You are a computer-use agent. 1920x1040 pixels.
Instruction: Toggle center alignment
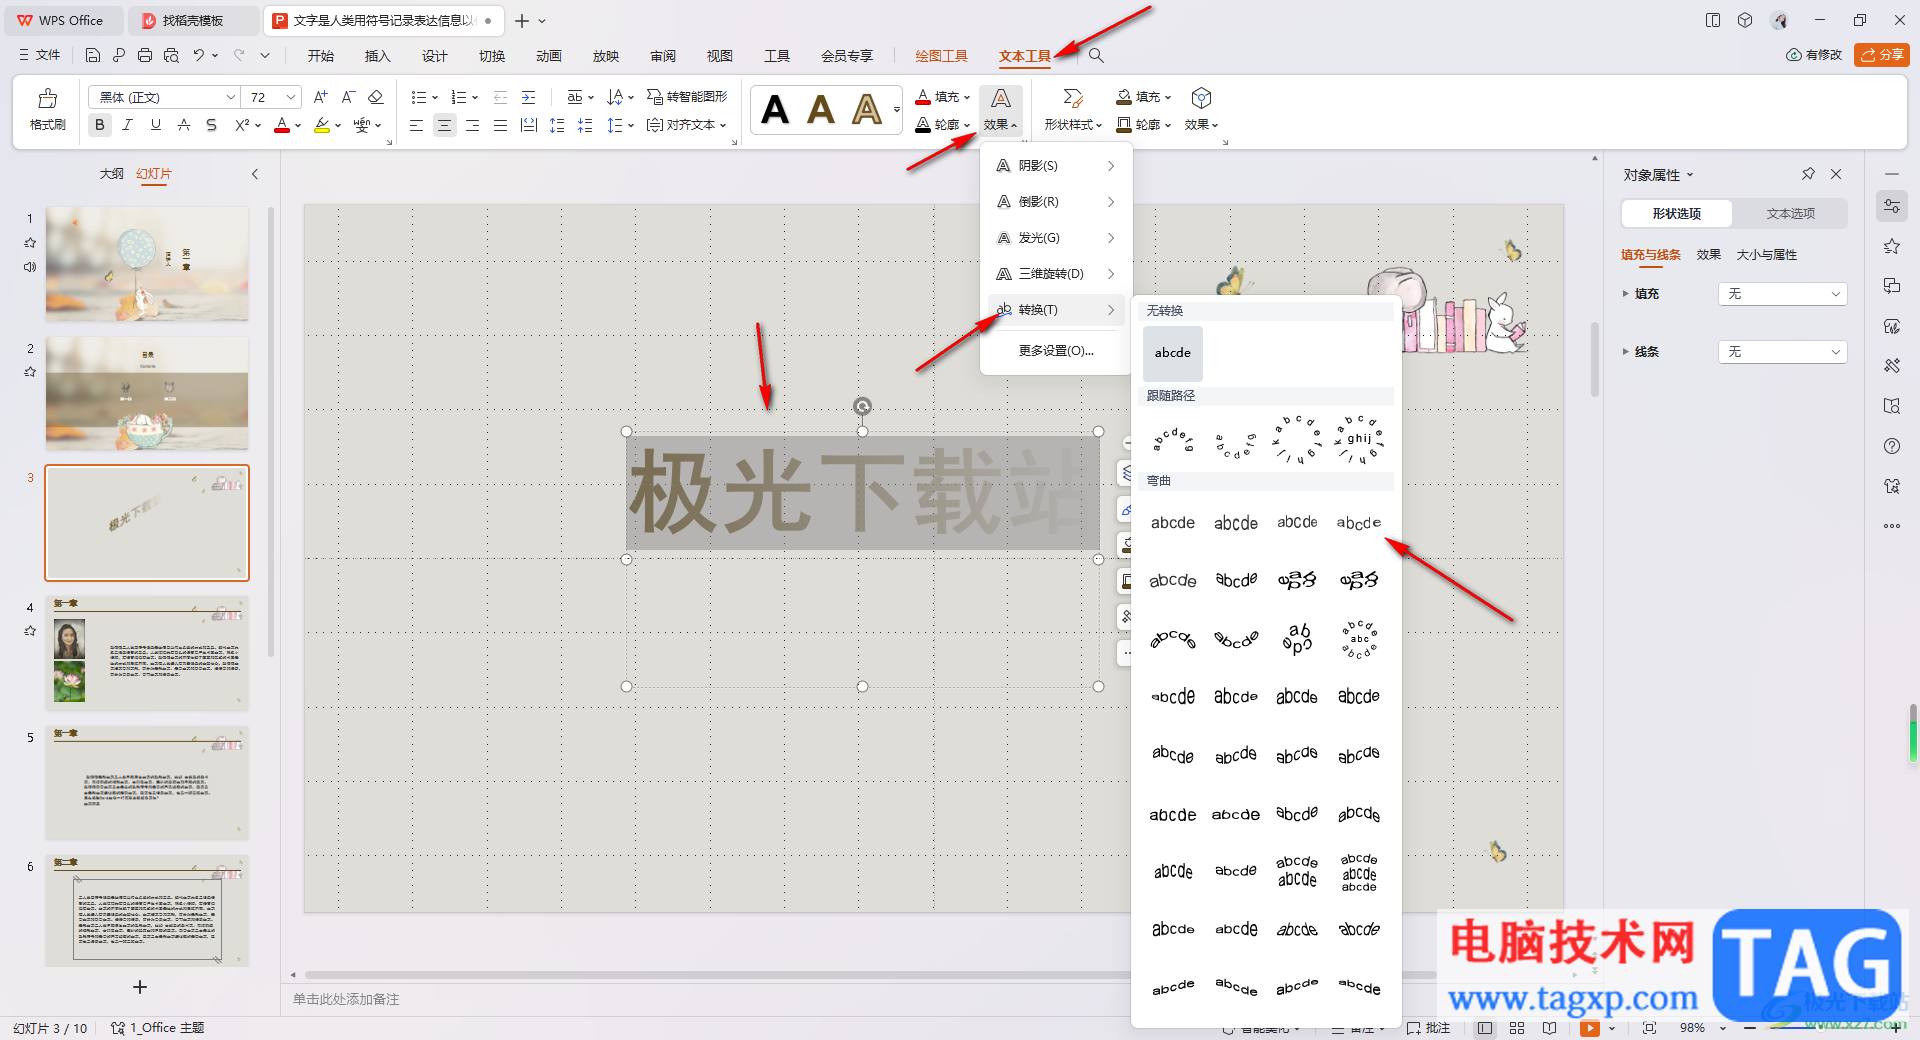click(444, 125)
